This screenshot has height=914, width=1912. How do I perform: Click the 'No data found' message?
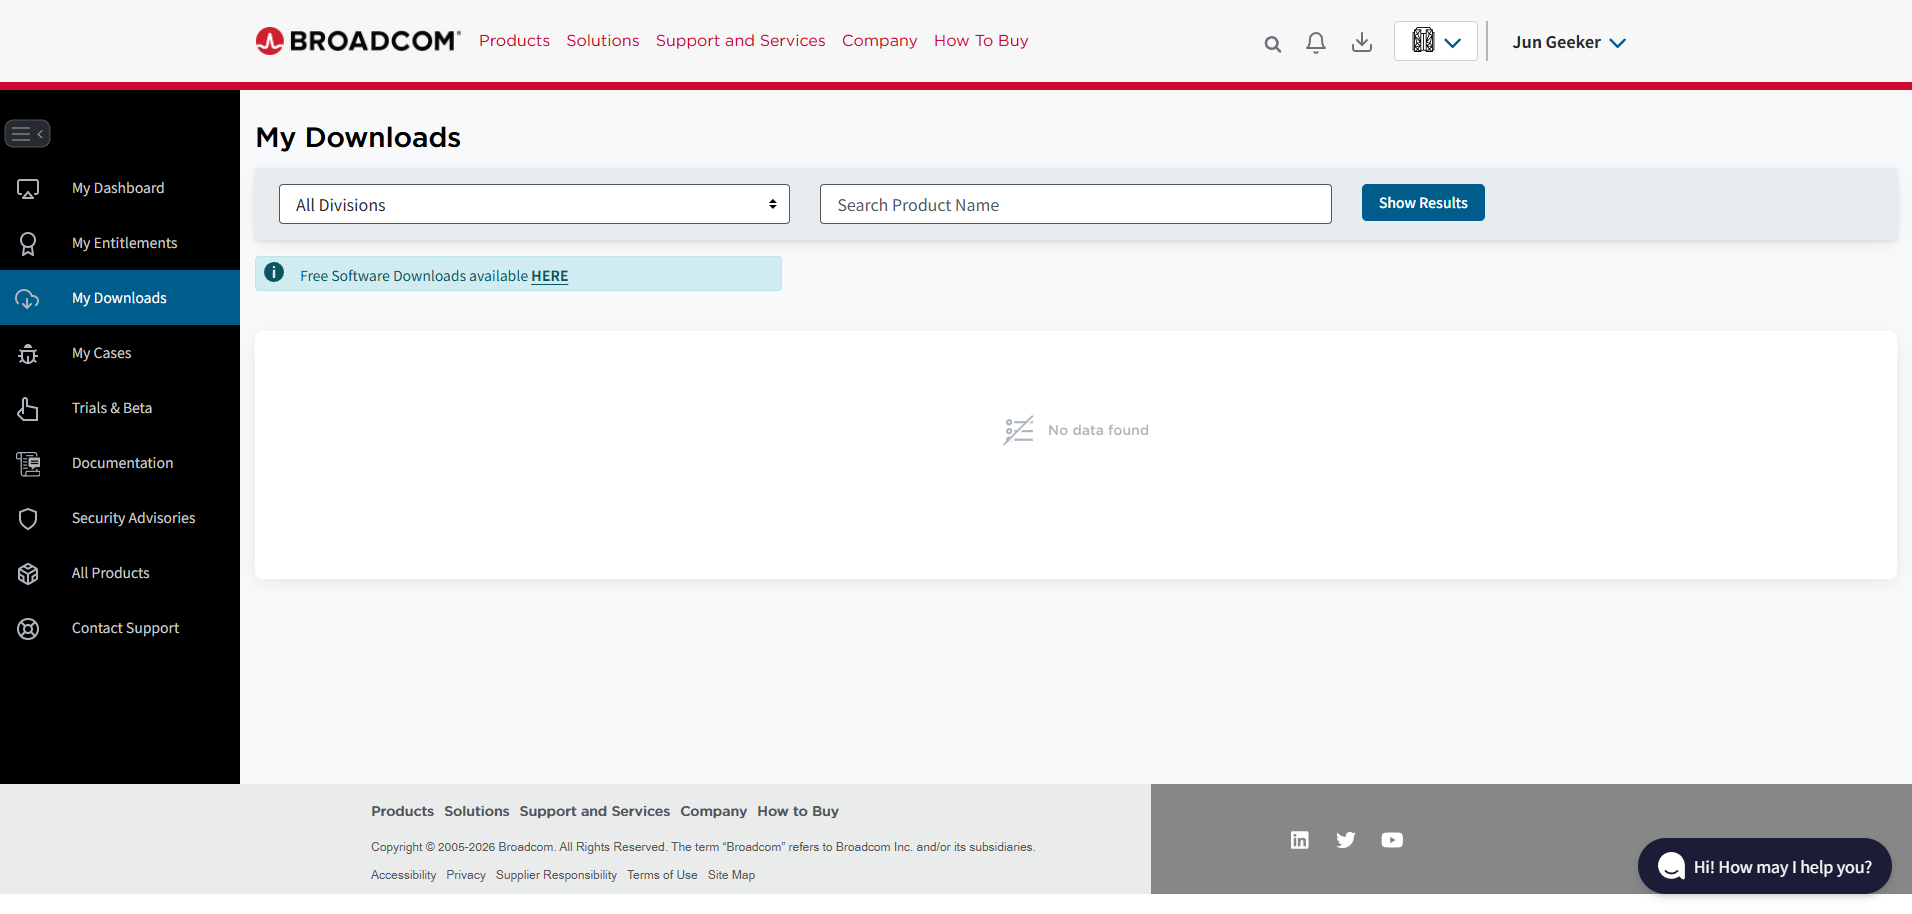coord(1098,430)
